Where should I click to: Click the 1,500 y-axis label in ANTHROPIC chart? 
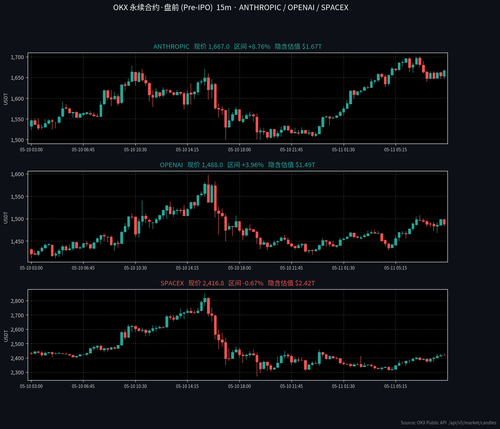point(17,140)
